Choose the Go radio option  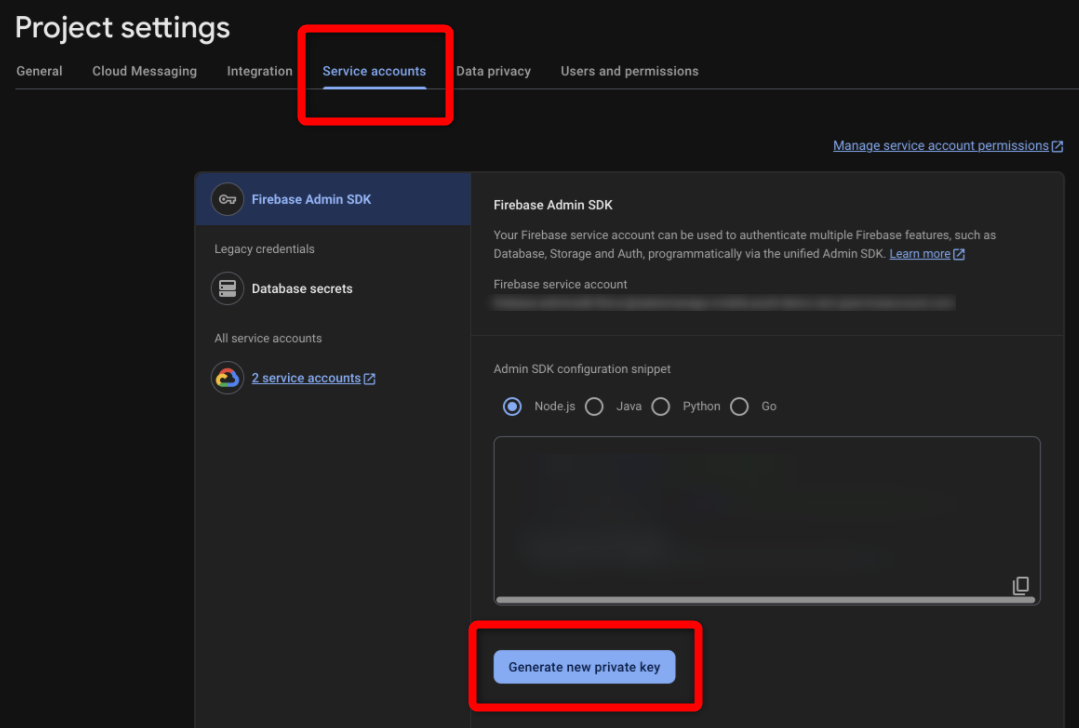point(740,407)
